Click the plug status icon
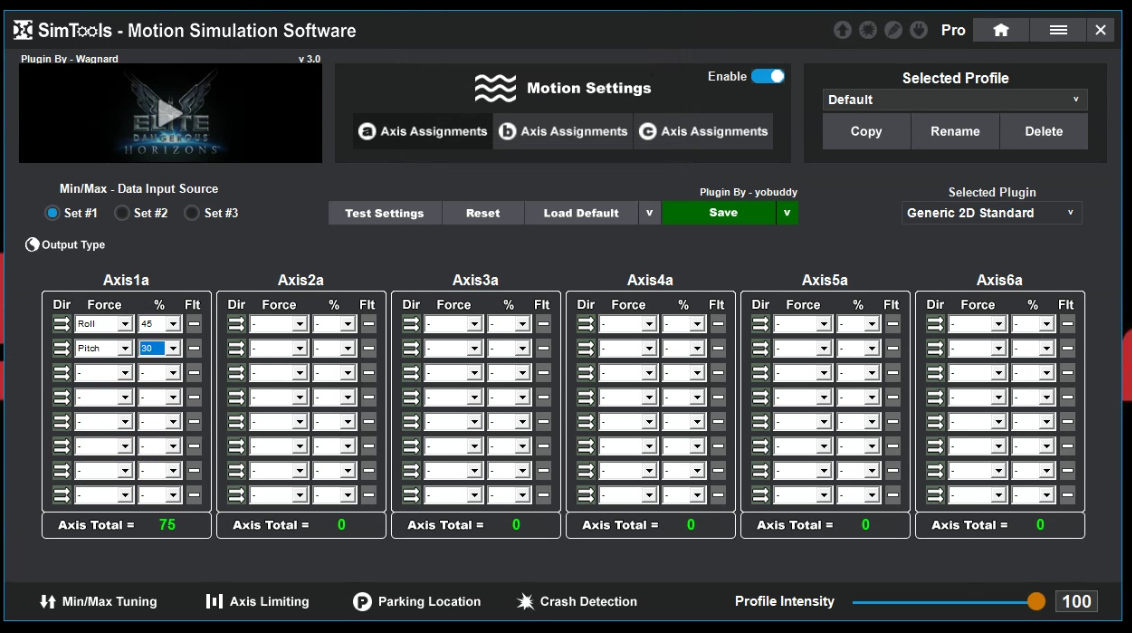Screen dimensions: 1132x633 (x=918, y=30)
